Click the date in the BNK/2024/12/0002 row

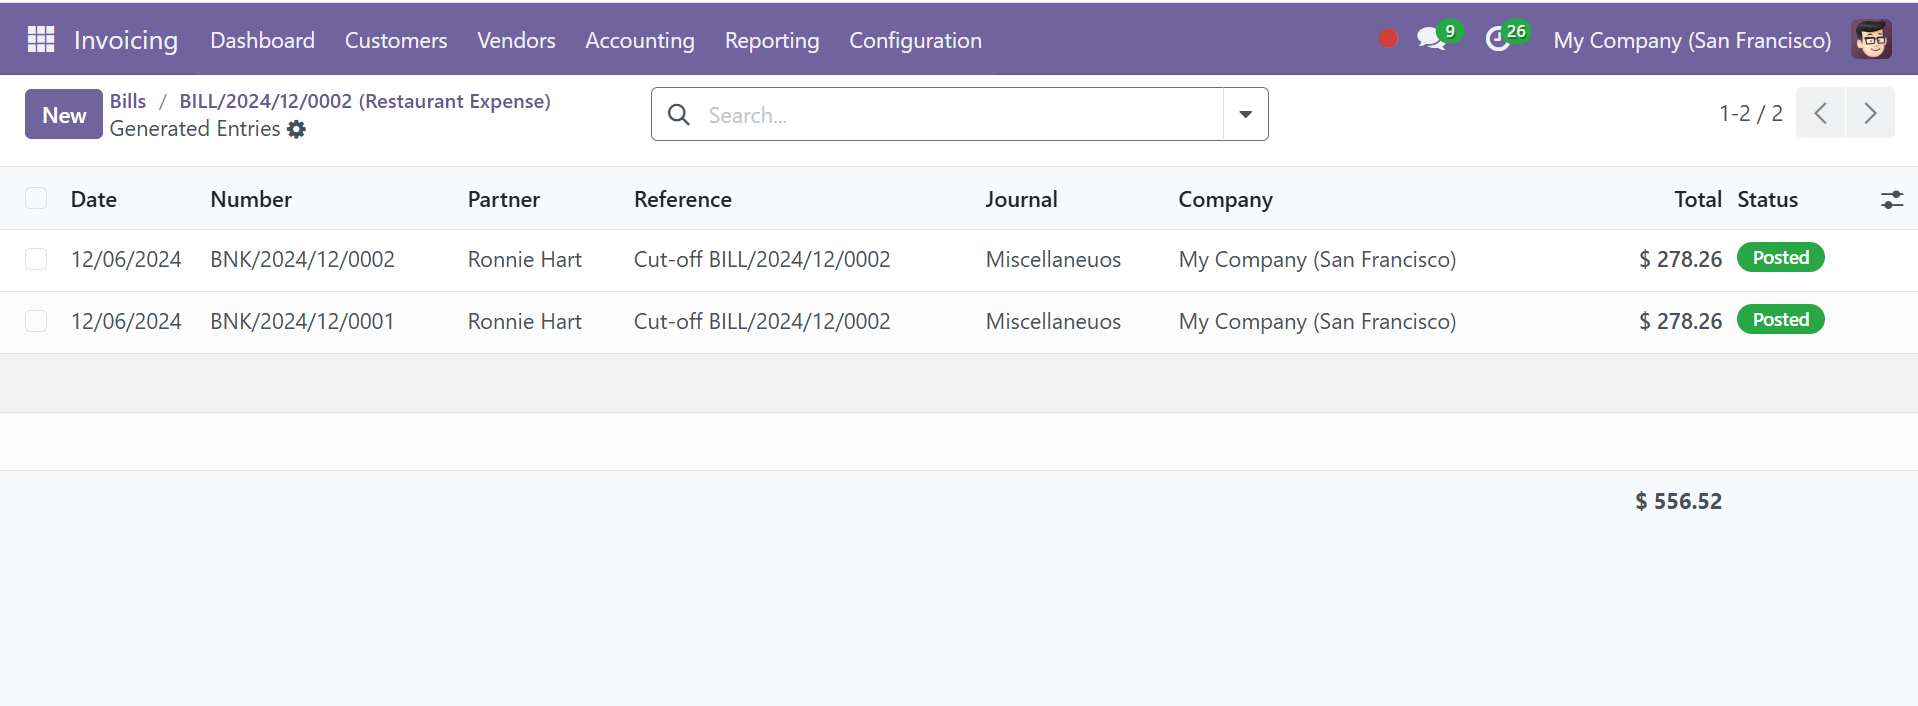point(126,260)
